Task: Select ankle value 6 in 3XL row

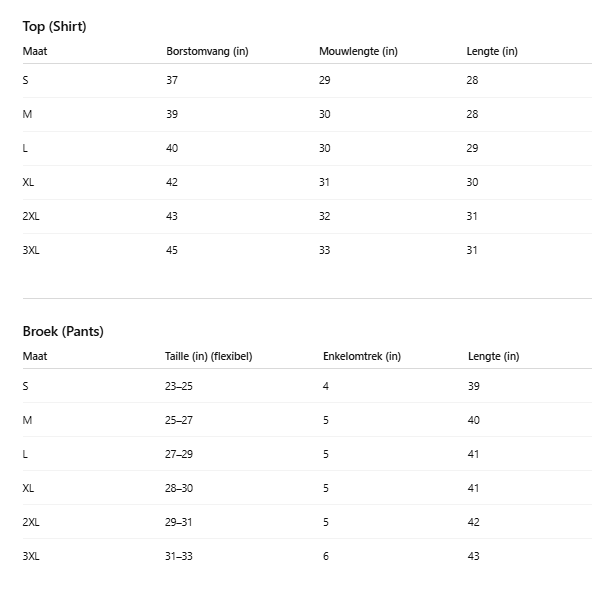Action: [x=326, y=556]
